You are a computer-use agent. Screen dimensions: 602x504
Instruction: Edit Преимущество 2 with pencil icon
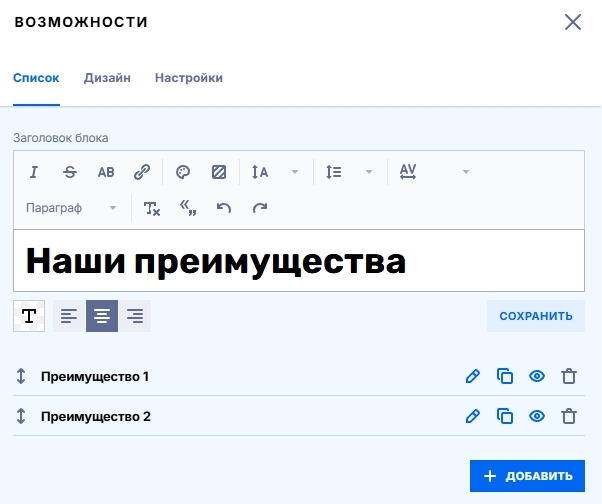click(x=473, y=416)
